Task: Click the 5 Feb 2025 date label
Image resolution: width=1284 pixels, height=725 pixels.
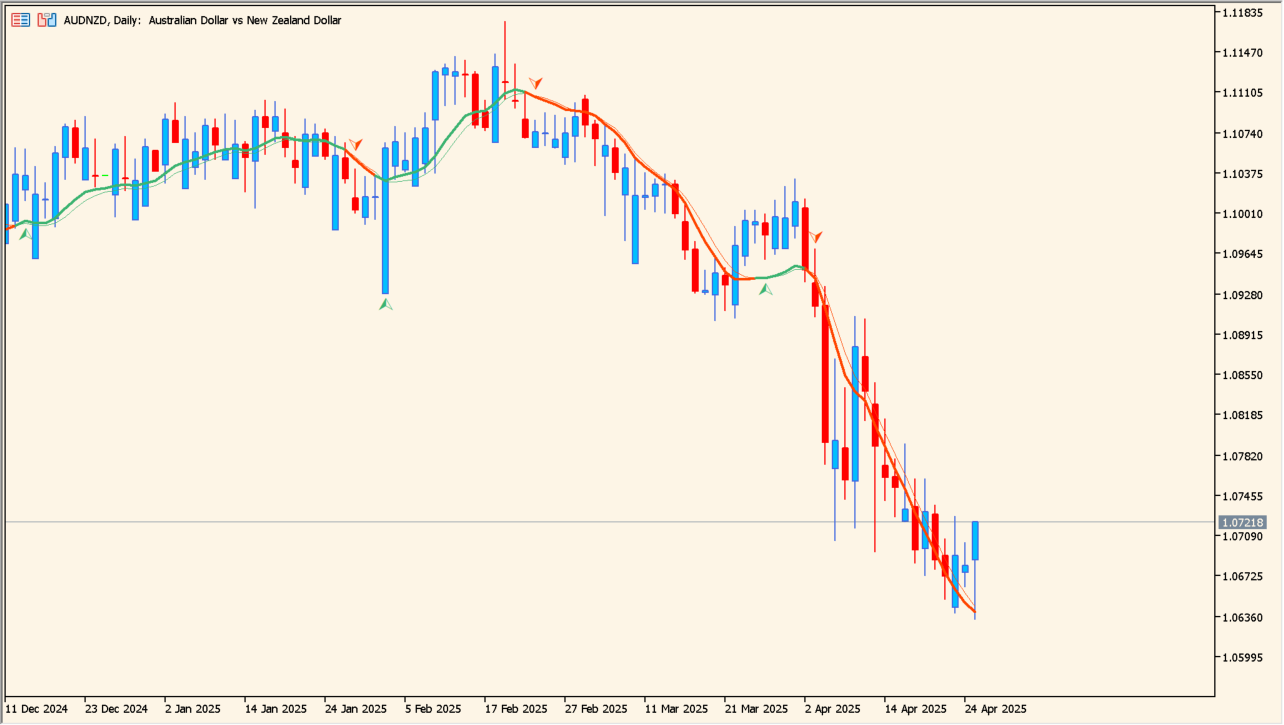Action: (434, 709)
